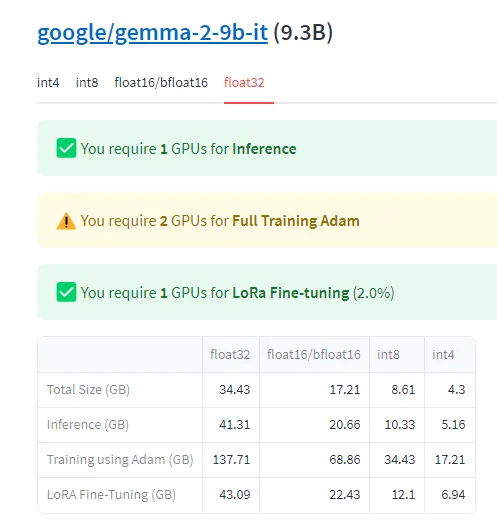Click the 137.71 training cell
Viewport: 497px width, 528px height.
[x=231, y=460]
